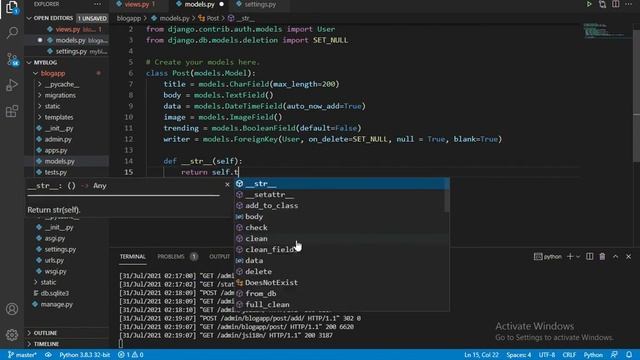Select the models.py editor tab

pyautogui.click(x=199, y=4)
